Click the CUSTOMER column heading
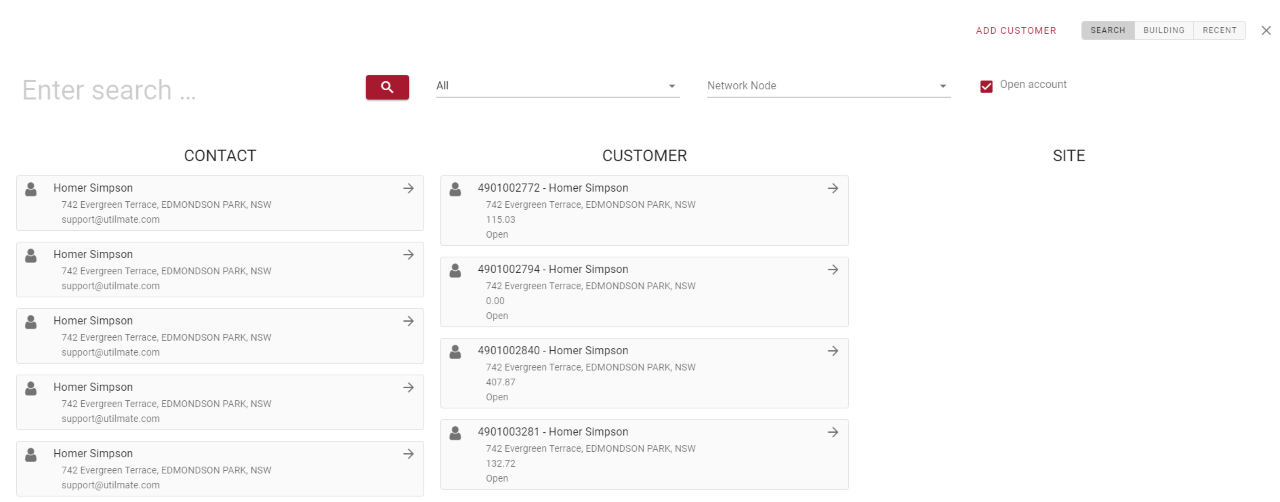Image resolution: width=1280 pixels, height=502 pixels. [x=644, y=156]
